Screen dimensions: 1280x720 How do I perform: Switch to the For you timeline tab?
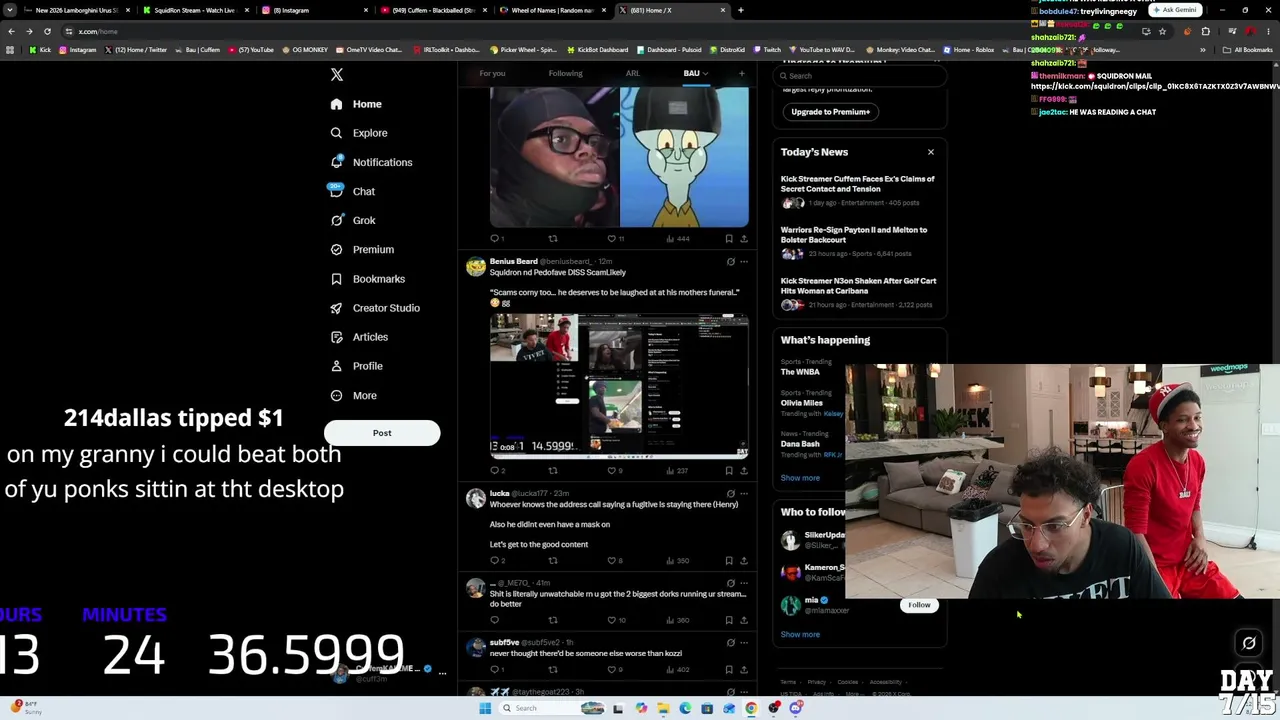coord(492,73)
